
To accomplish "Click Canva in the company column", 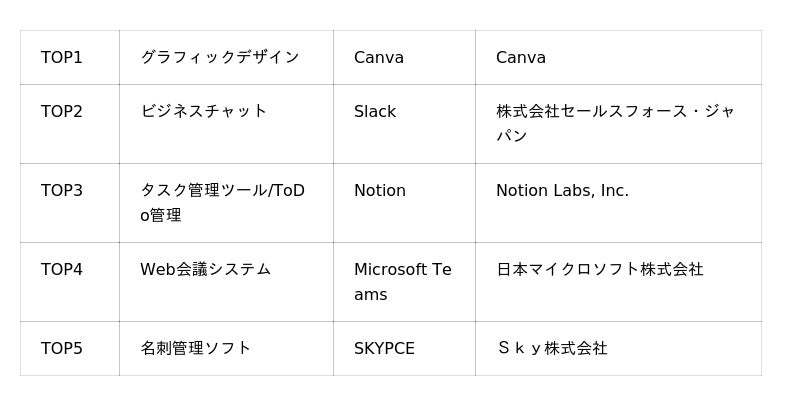I will 618,57.
